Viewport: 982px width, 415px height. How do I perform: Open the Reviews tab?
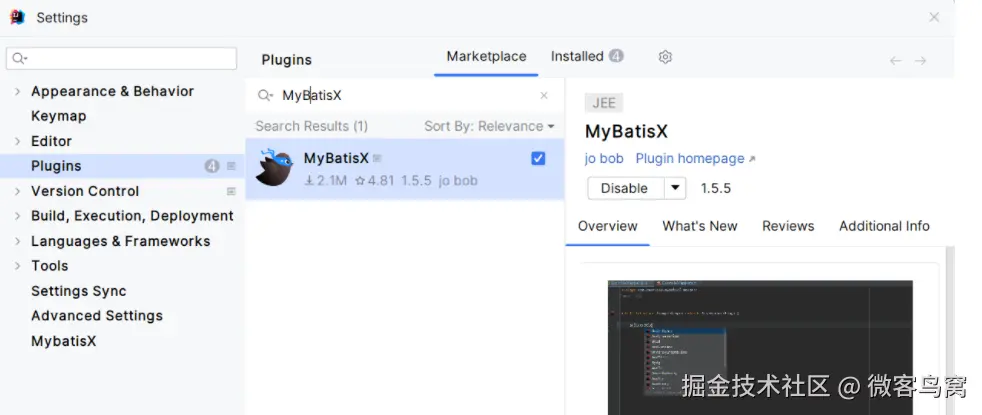788,226
